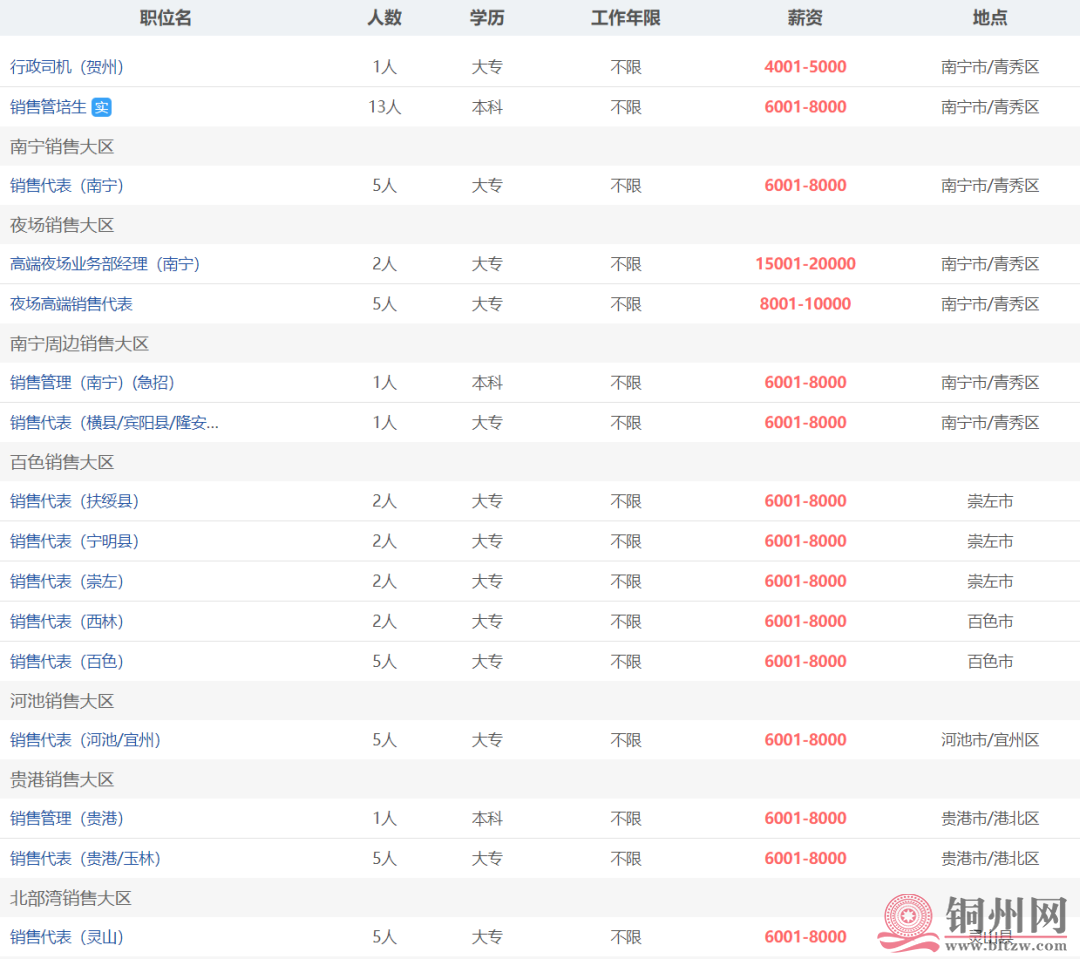Open 销售代表（贵港/玉林）job posting

pos(85,858)
